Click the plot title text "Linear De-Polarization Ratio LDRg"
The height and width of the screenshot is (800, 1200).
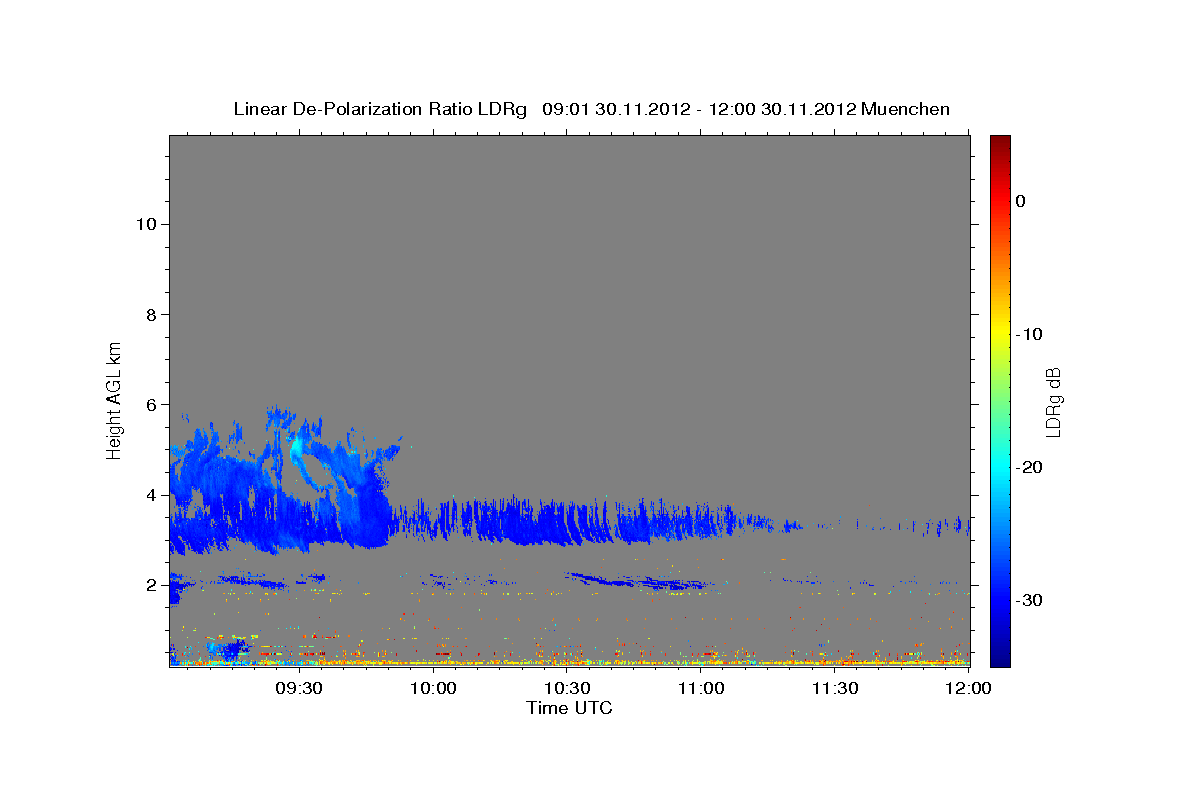pos(379,109)
